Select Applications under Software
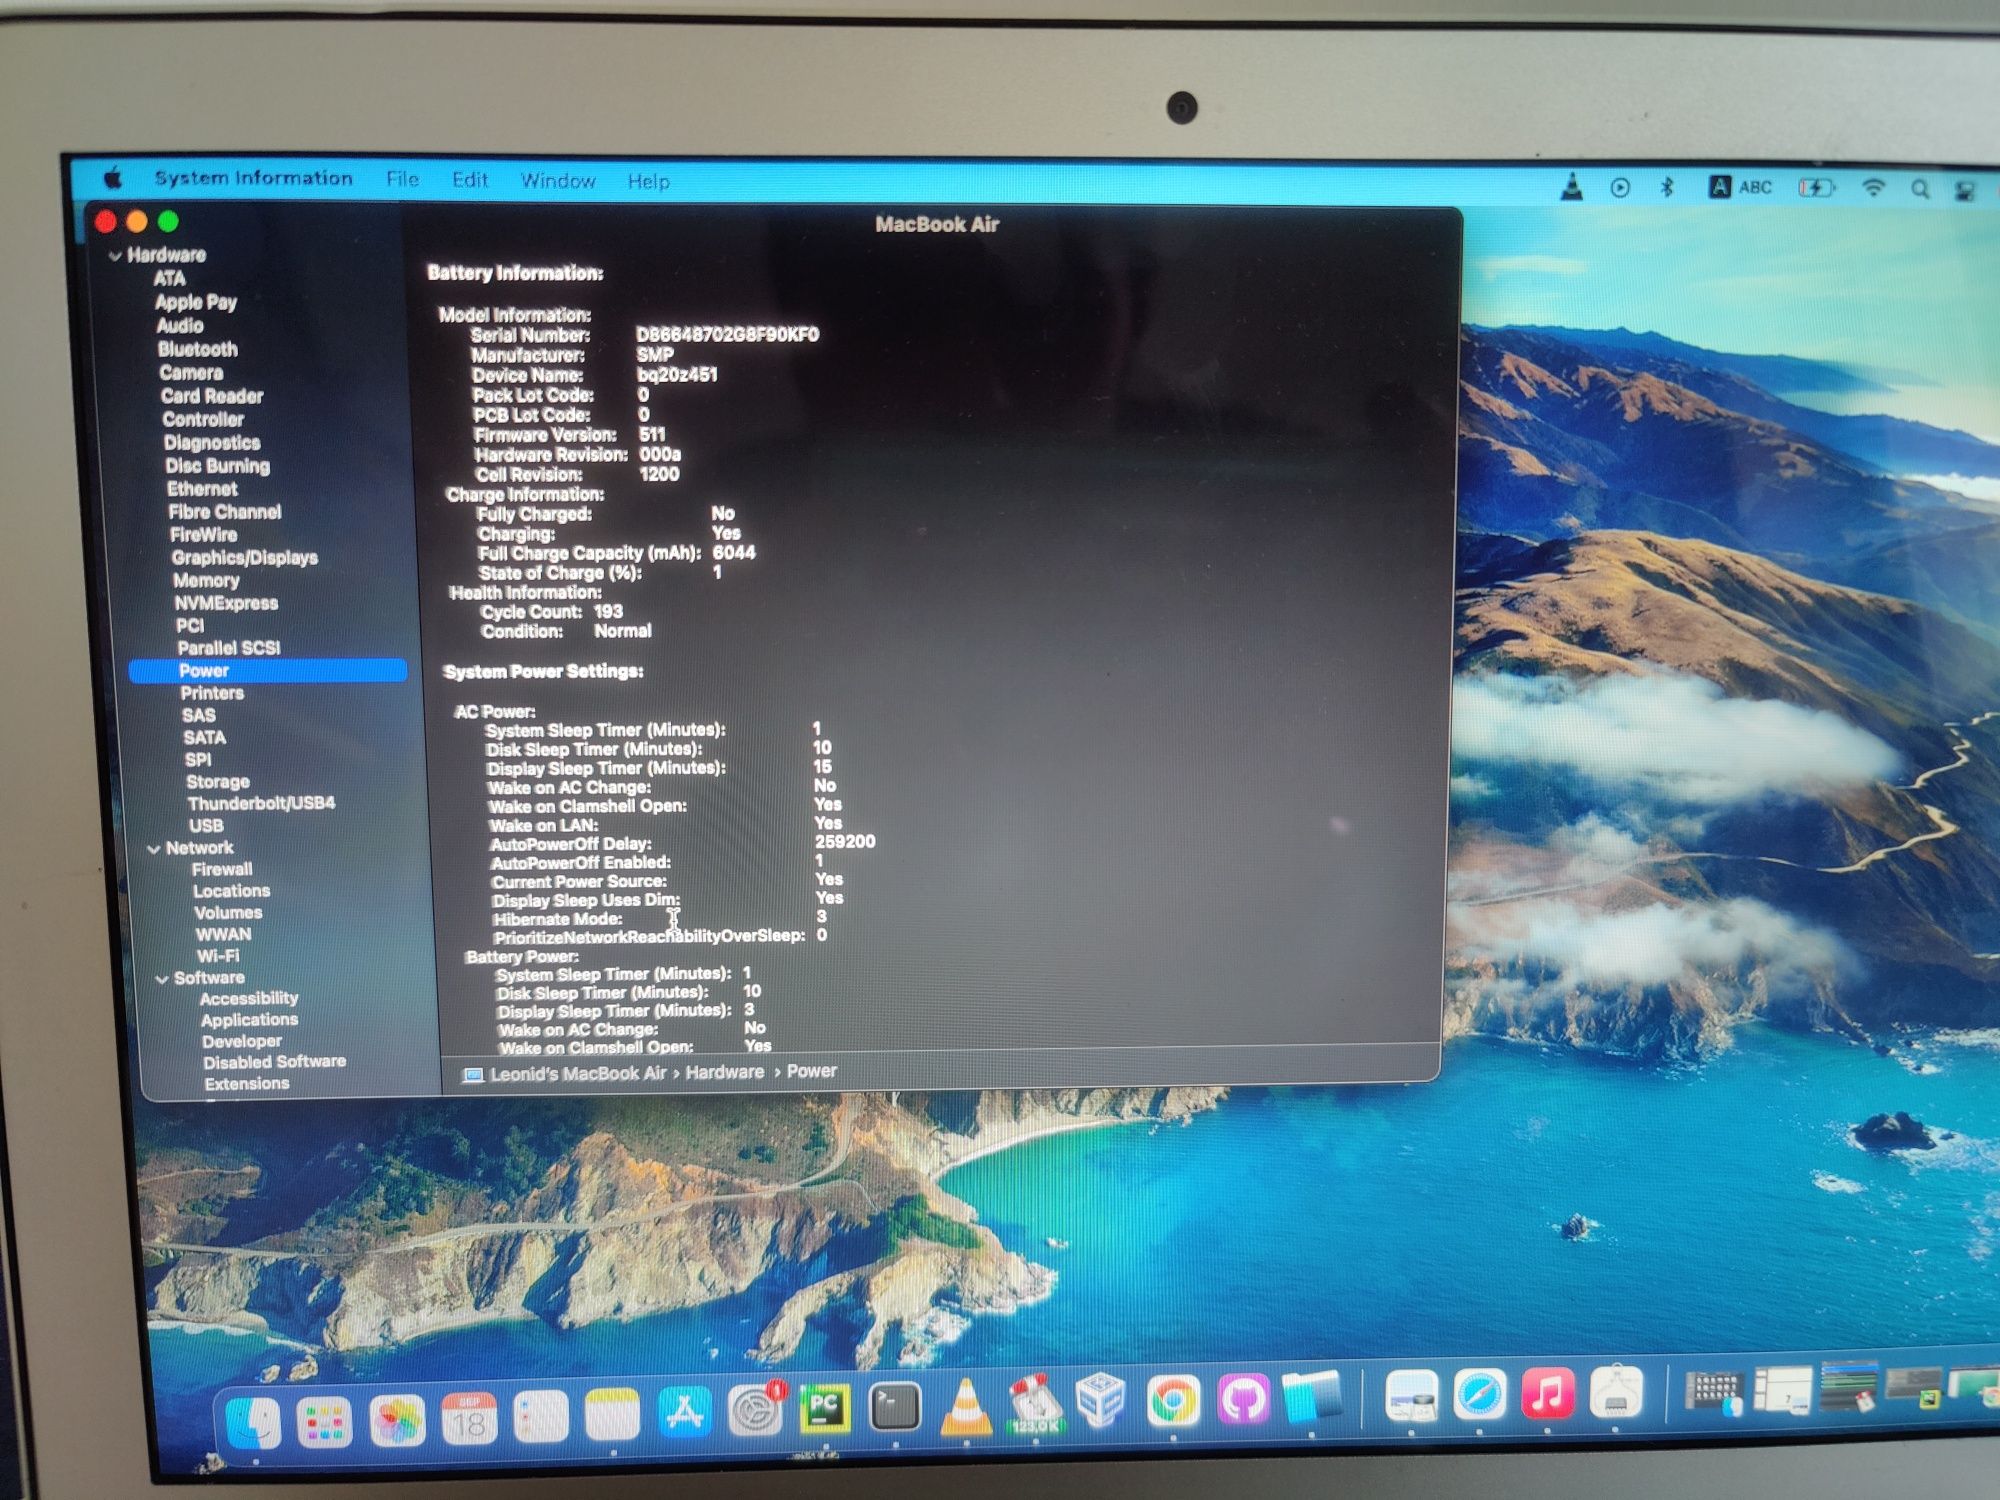2000x1500 pixels. [x=249, y=1019]
